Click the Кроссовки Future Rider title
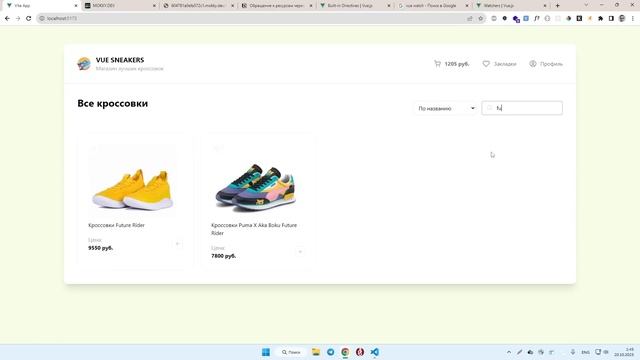Image resolution: width=640 pixels, height=360 pixels. [116, 225]
